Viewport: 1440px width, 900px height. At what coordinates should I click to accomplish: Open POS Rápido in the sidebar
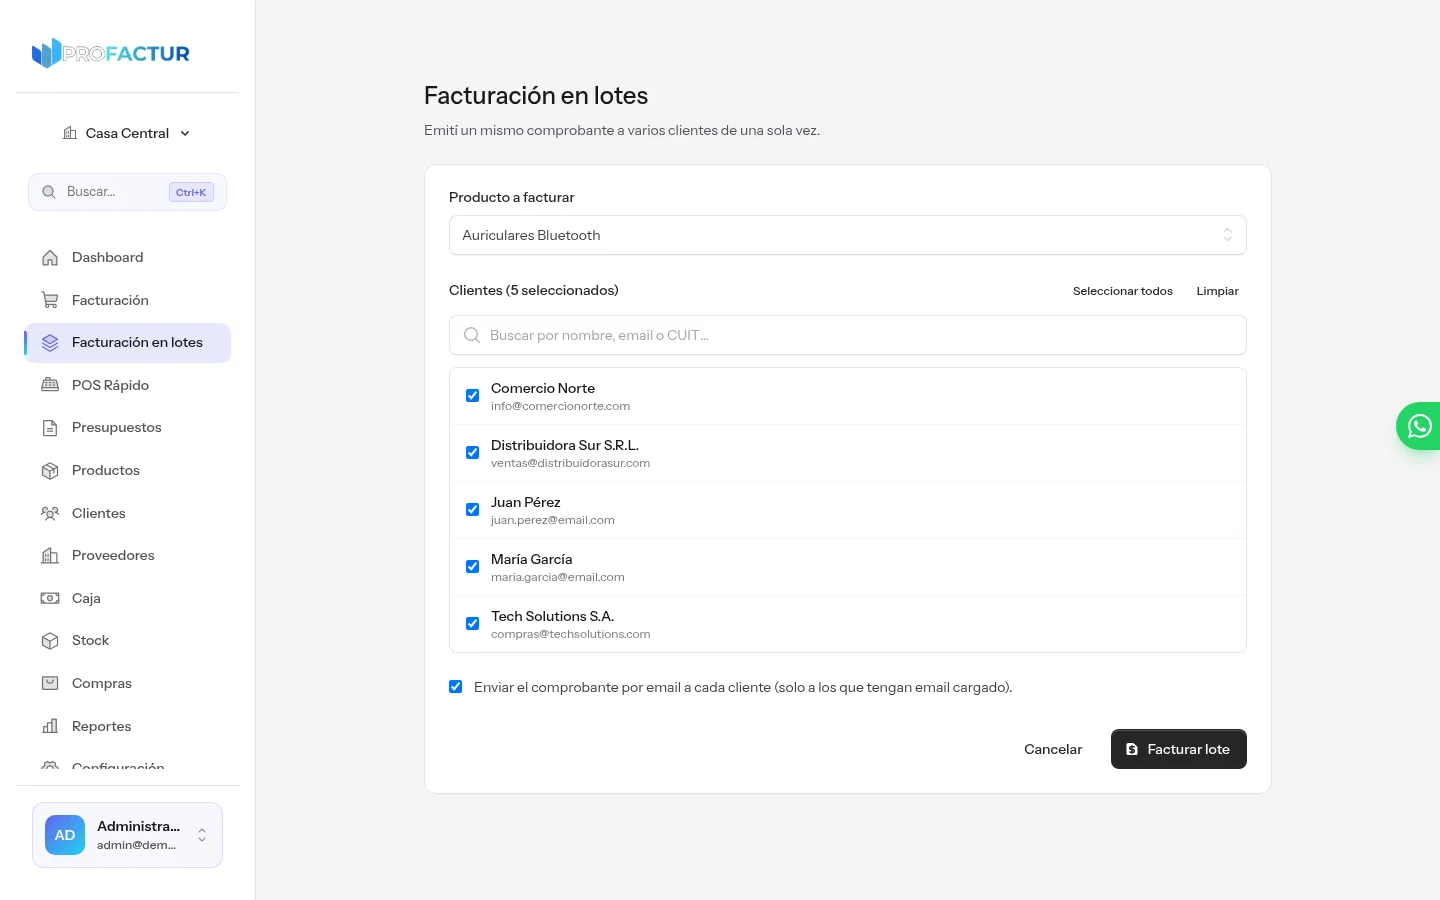(127, 385)
